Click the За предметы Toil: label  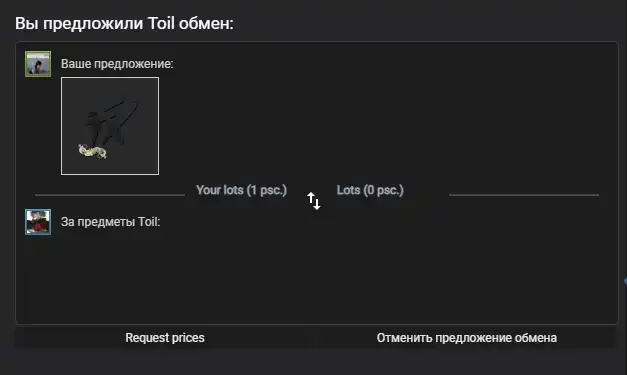(110, 222)
